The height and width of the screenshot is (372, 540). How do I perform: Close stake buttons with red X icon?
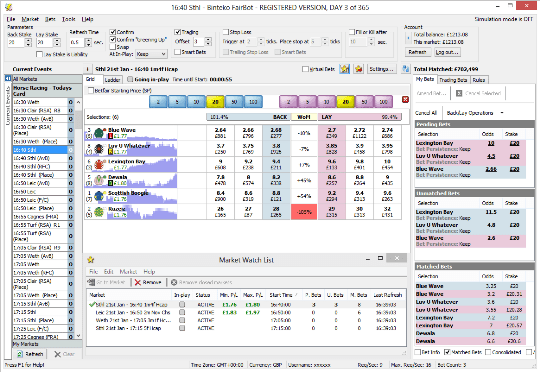click(405, 100)
